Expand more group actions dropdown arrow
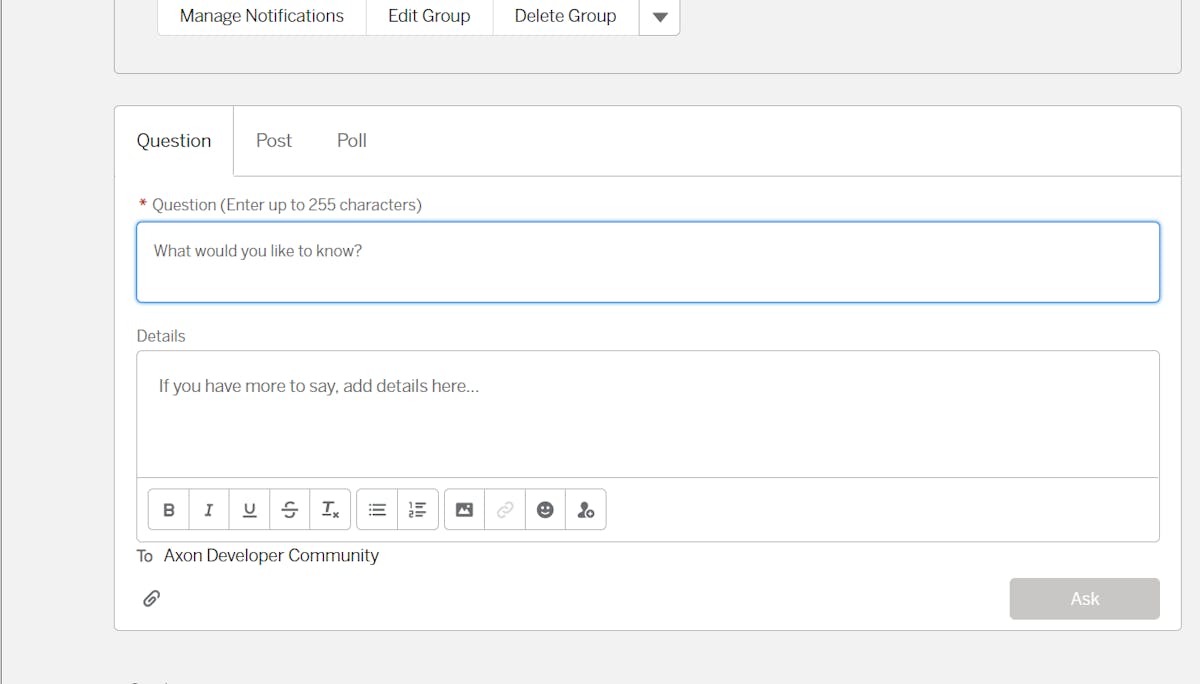Screen dimensions: 1200x684 tap(660, 17)
